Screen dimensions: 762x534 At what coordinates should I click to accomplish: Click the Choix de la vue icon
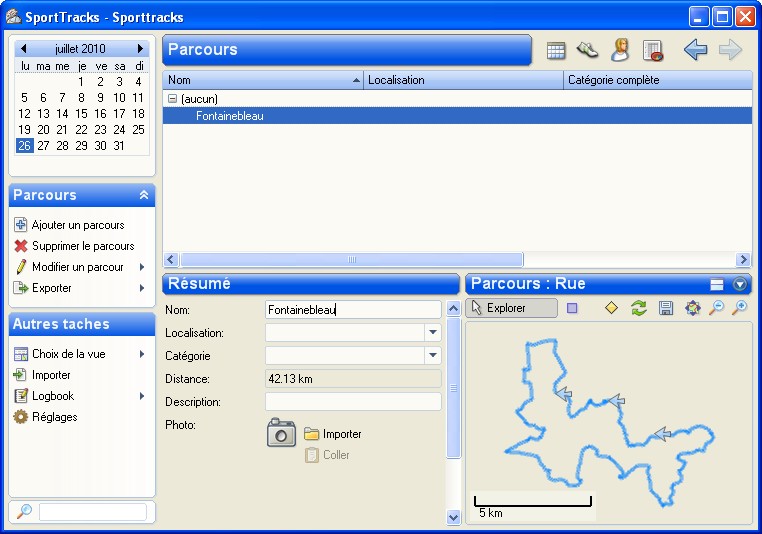pos(20,354)
